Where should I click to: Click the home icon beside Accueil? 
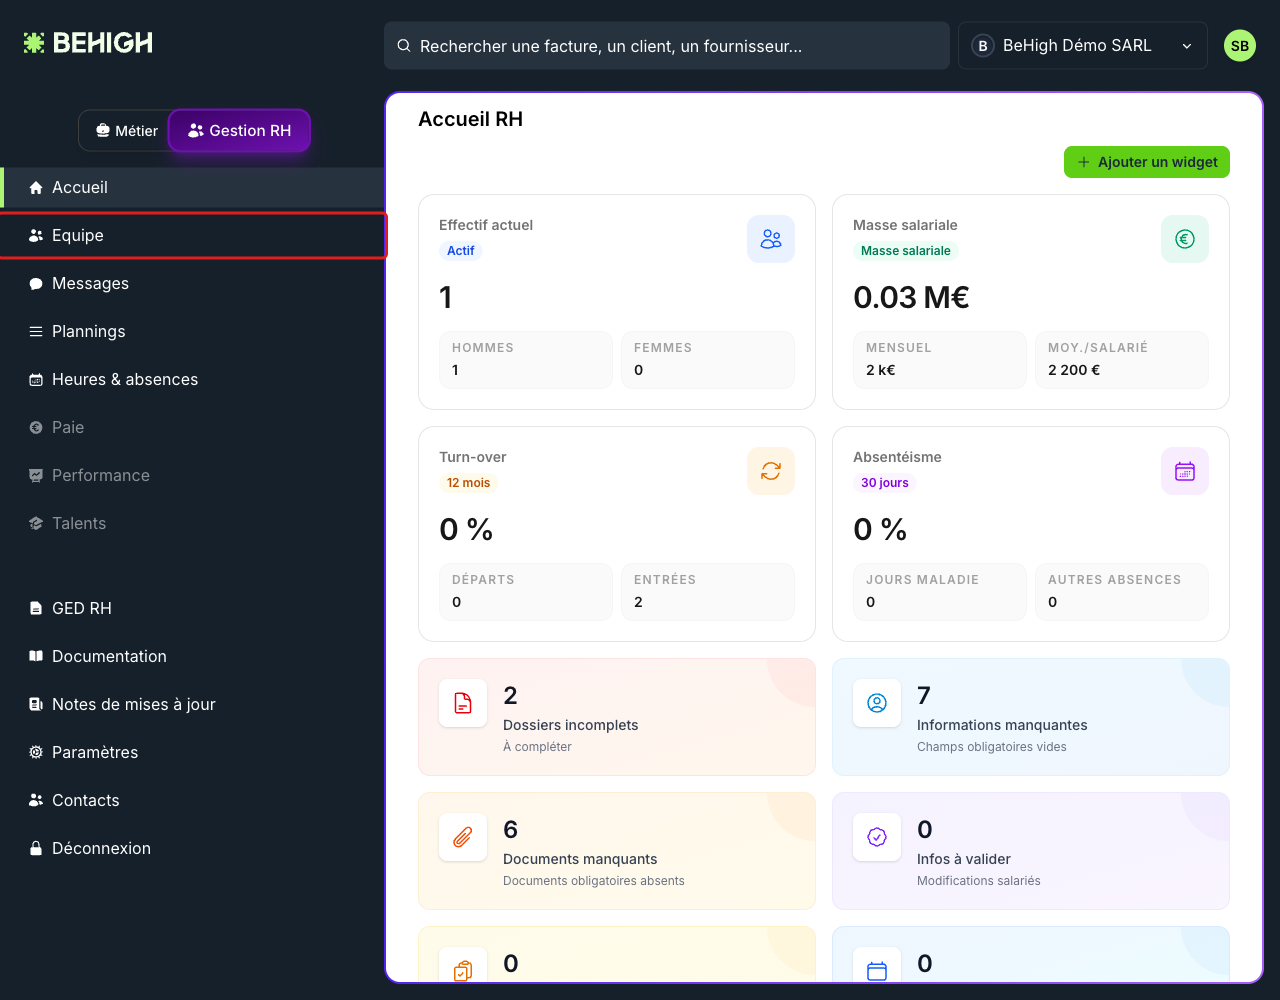tap(36, 188)
